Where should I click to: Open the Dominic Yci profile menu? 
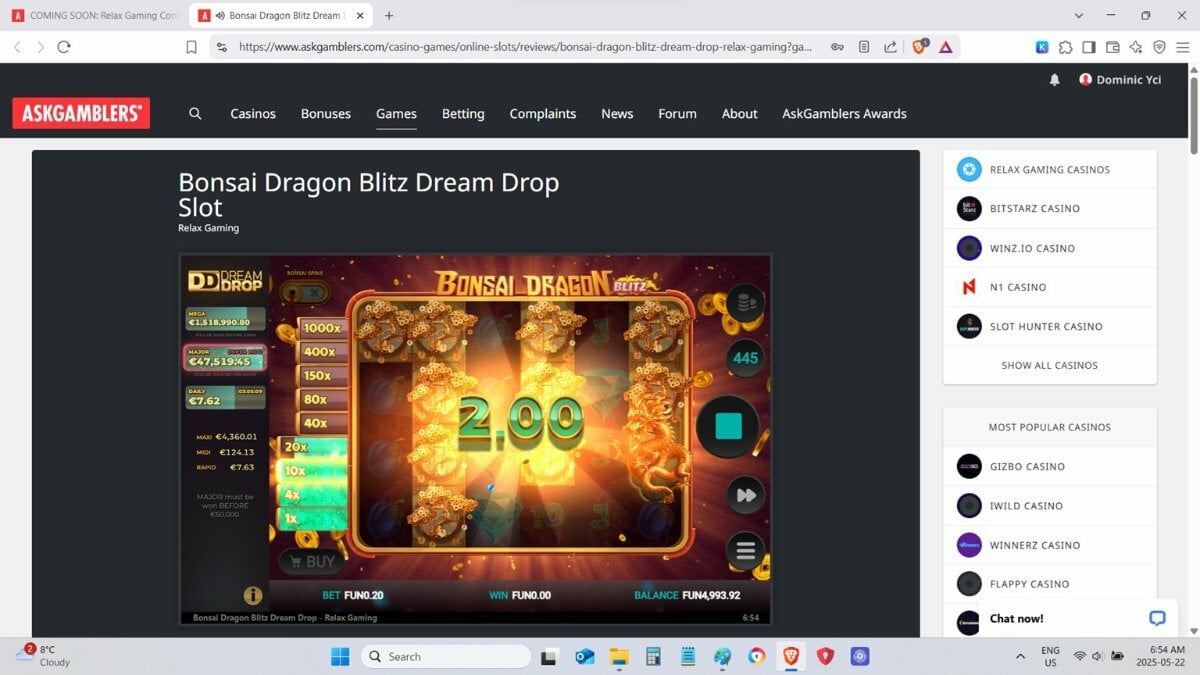(1120, 80)
